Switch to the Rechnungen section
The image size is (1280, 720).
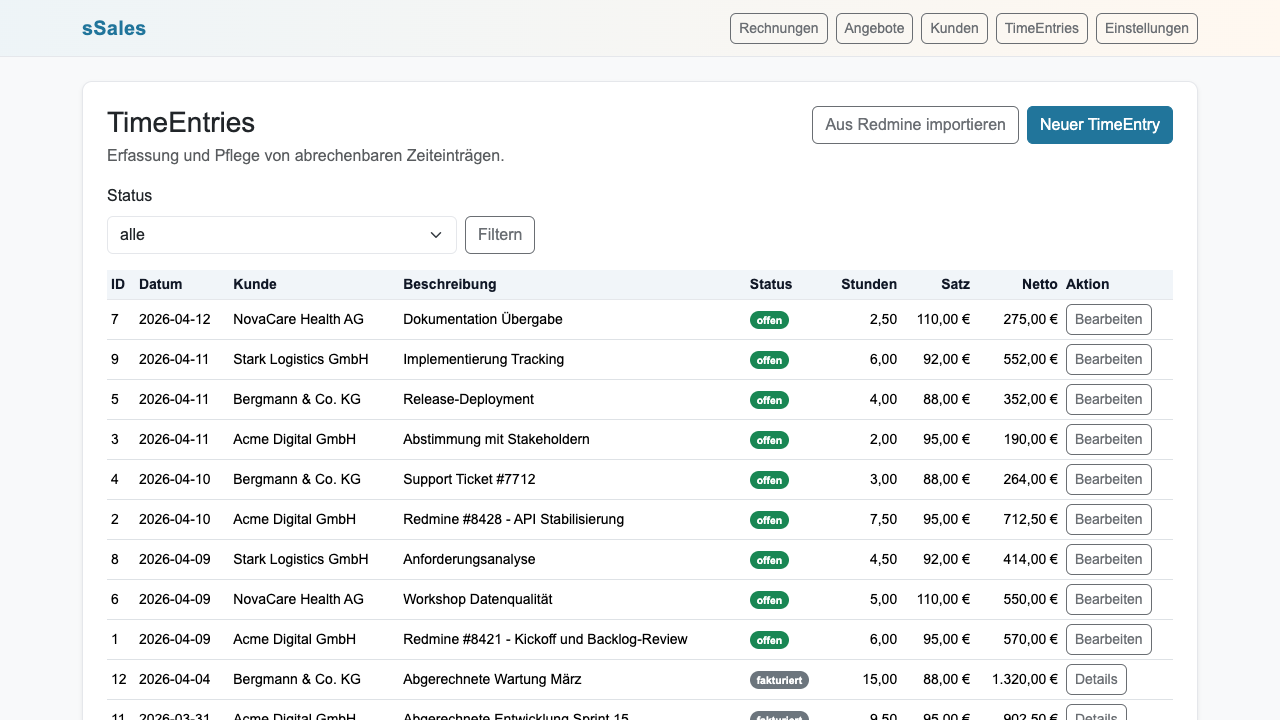(778, 28)
